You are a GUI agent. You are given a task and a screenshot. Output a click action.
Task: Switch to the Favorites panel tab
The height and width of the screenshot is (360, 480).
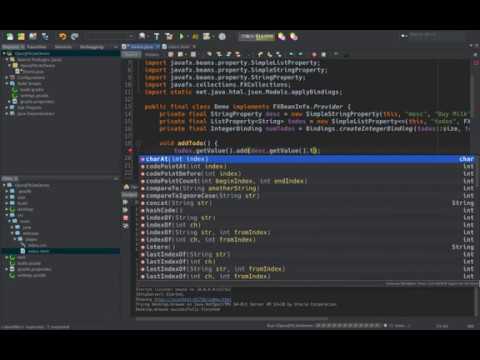tap(37, 47)
